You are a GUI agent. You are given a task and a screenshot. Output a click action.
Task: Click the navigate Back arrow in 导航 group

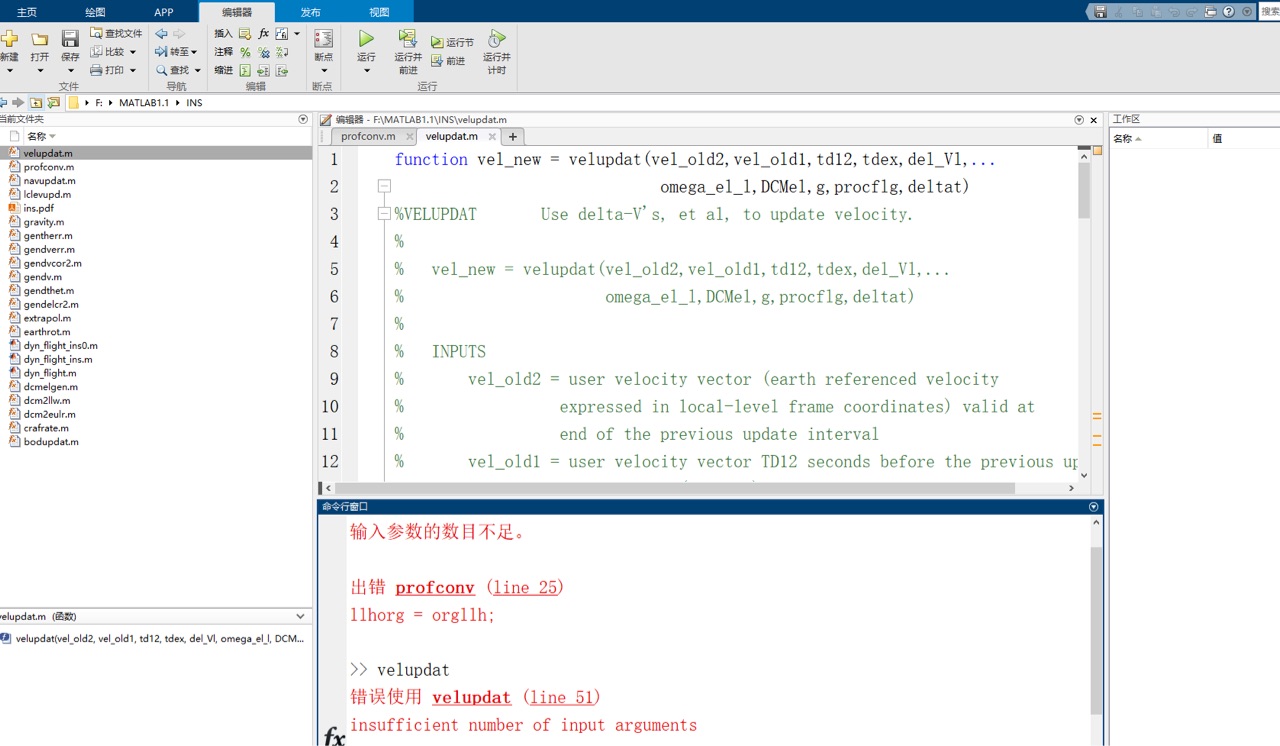point(161,33)
